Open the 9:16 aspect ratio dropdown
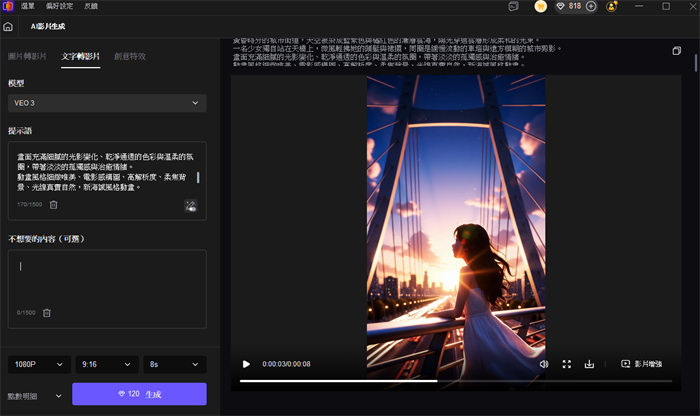 [106, 364]
